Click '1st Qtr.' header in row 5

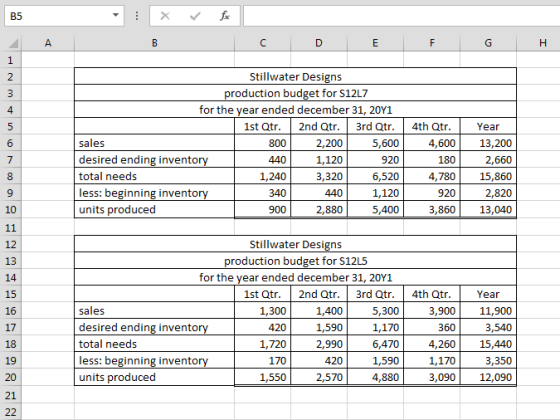pos(262,126)
